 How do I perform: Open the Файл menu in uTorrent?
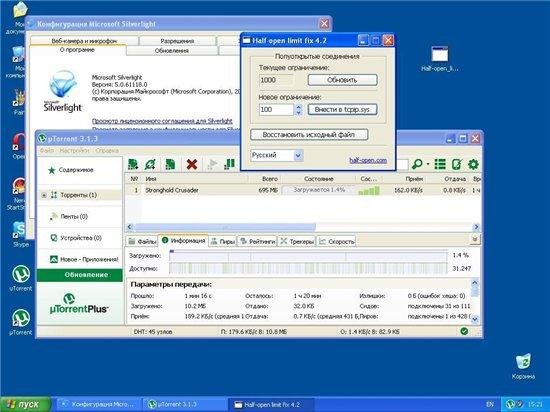coord(46,150)
